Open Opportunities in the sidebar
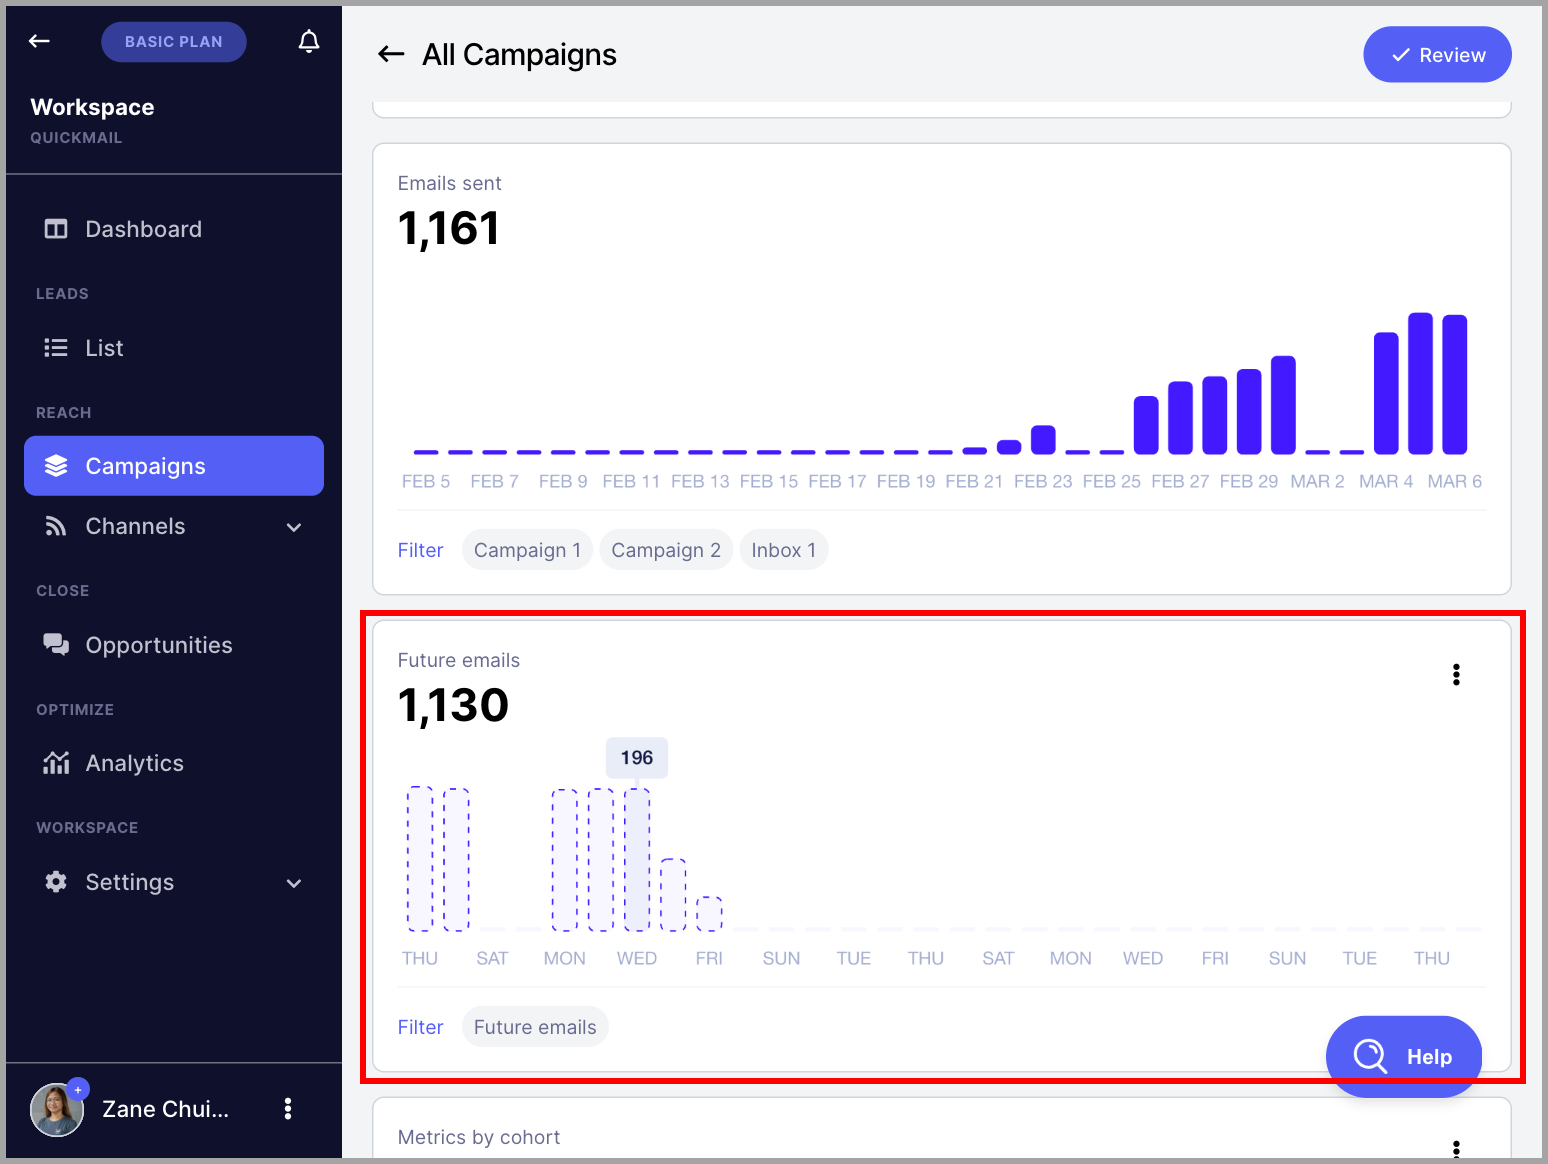Image resolution: width=1548 pixels, height=1164 pixels. click(174, 645)
